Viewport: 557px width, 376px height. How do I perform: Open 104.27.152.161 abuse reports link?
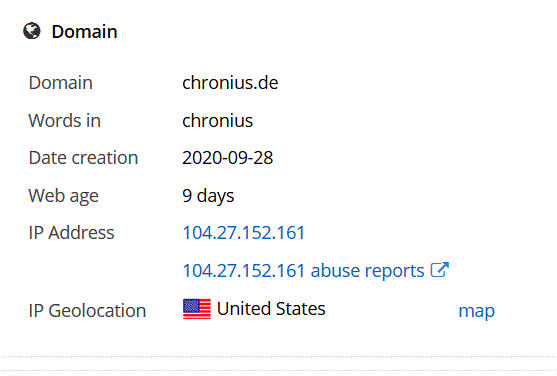pos(303,270)
